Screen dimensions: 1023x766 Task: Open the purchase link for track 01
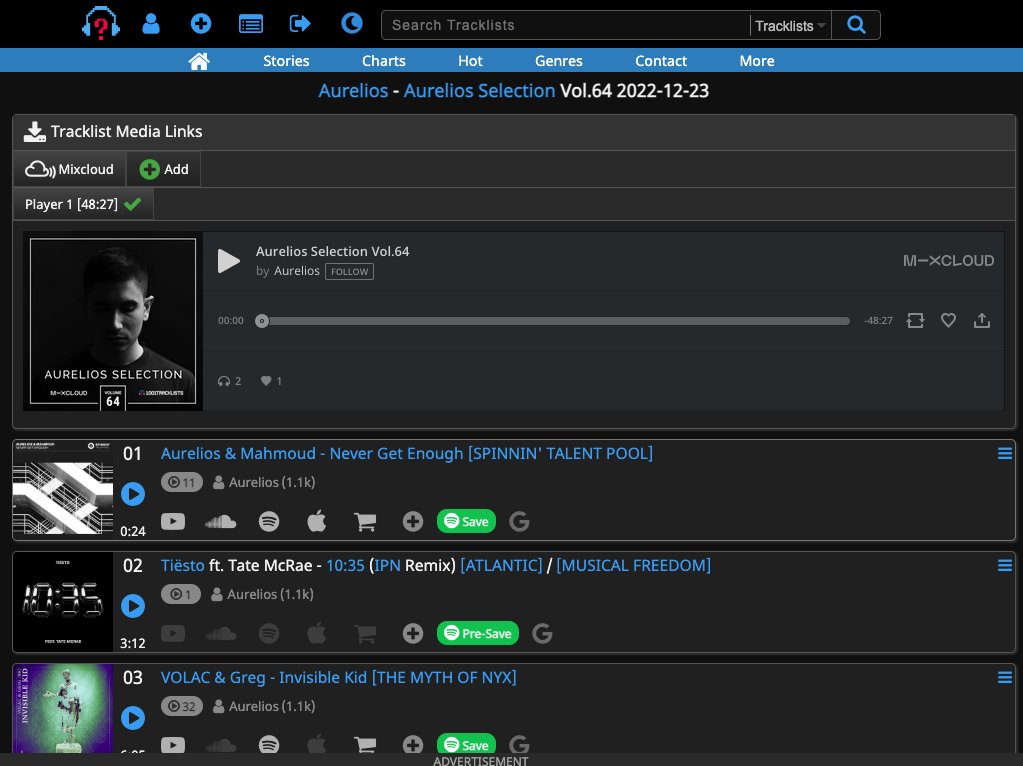click(x=364, y=521)
